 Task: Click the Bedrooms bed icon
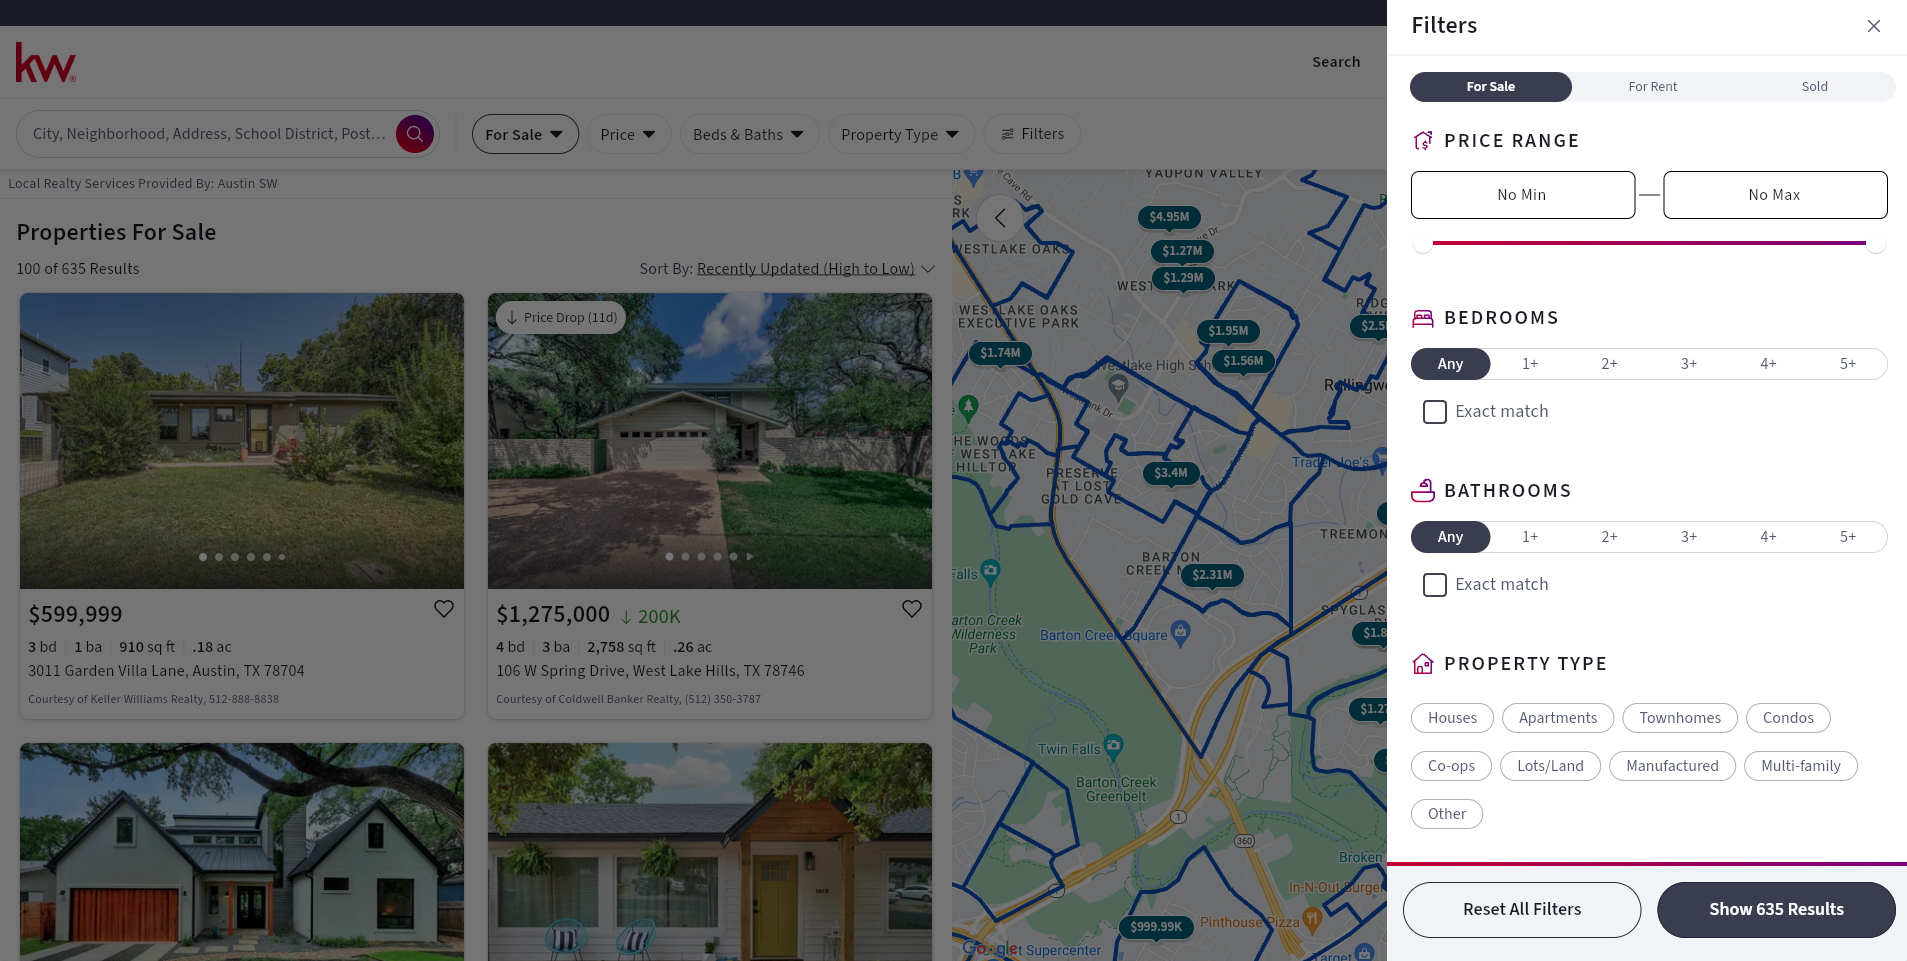point(1423,318)
